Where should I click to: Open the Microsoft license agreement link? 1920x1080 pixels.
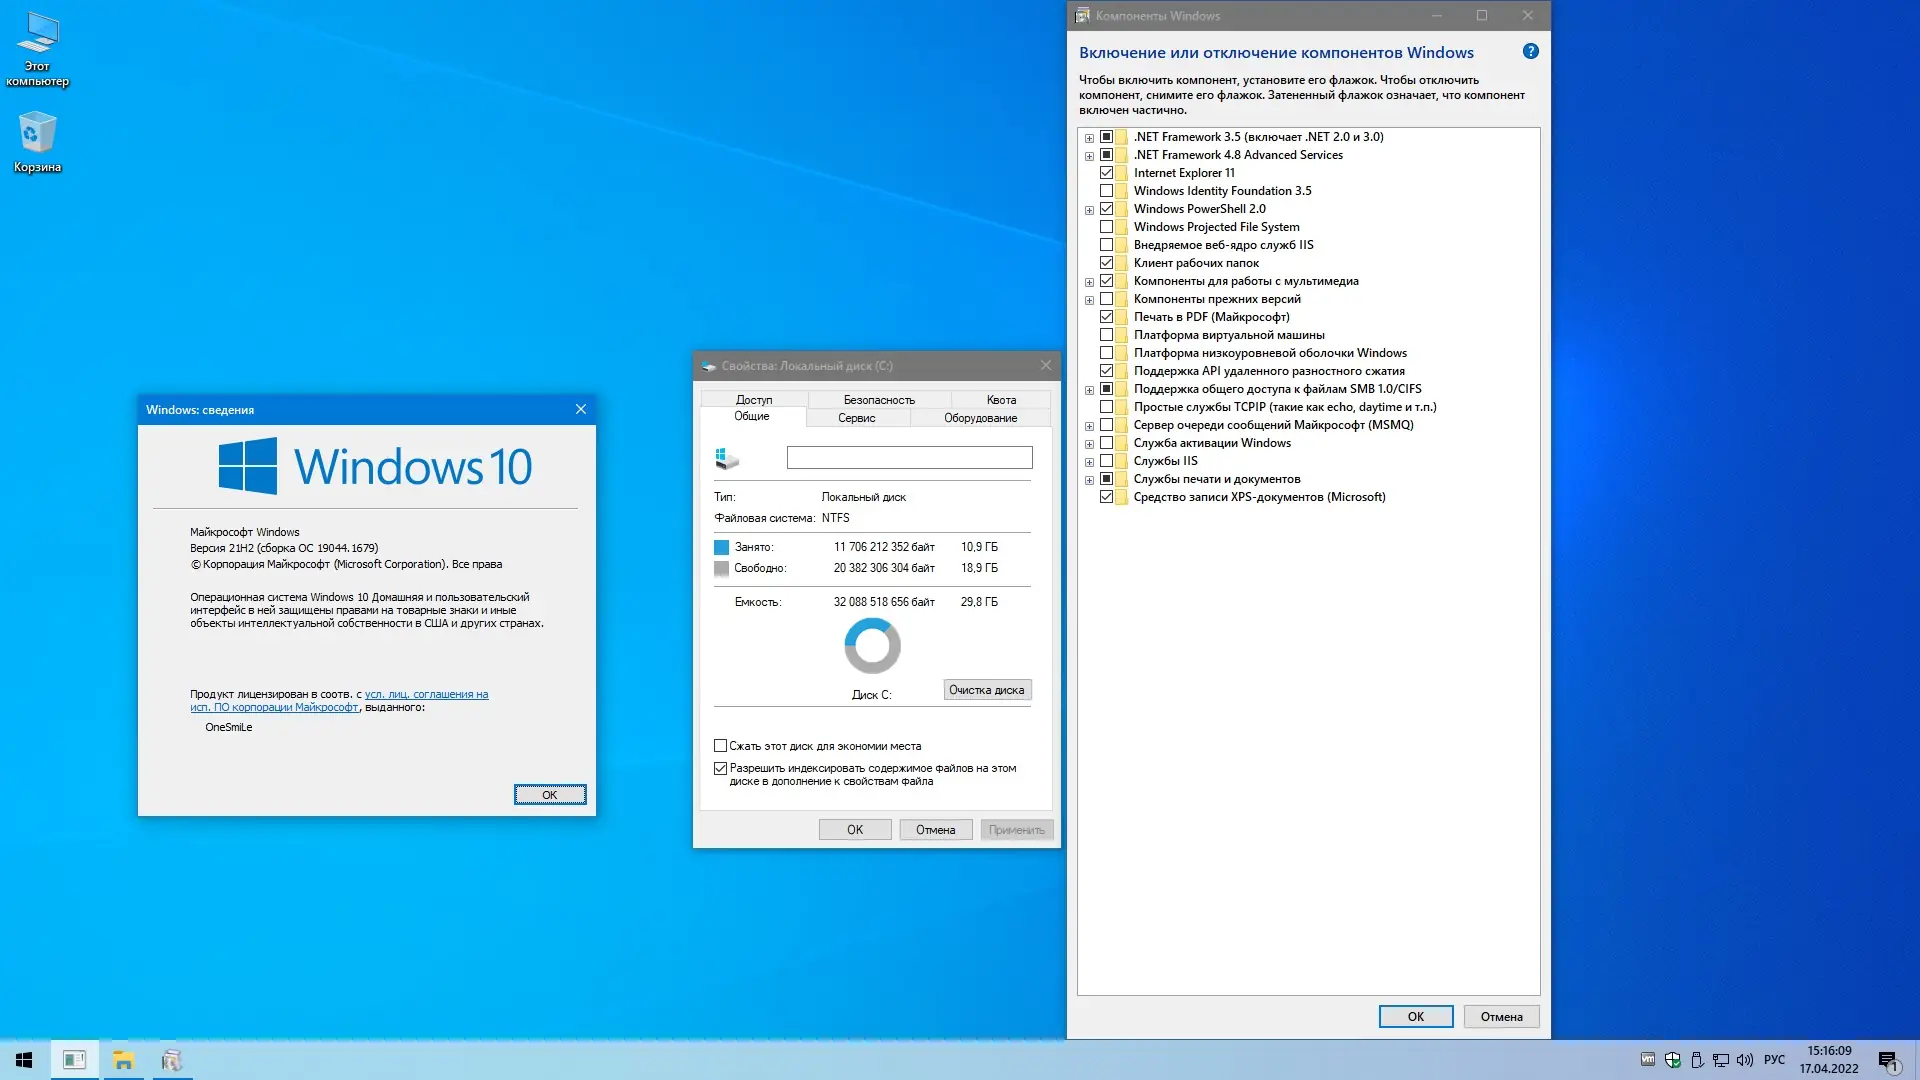pos(426,694)
